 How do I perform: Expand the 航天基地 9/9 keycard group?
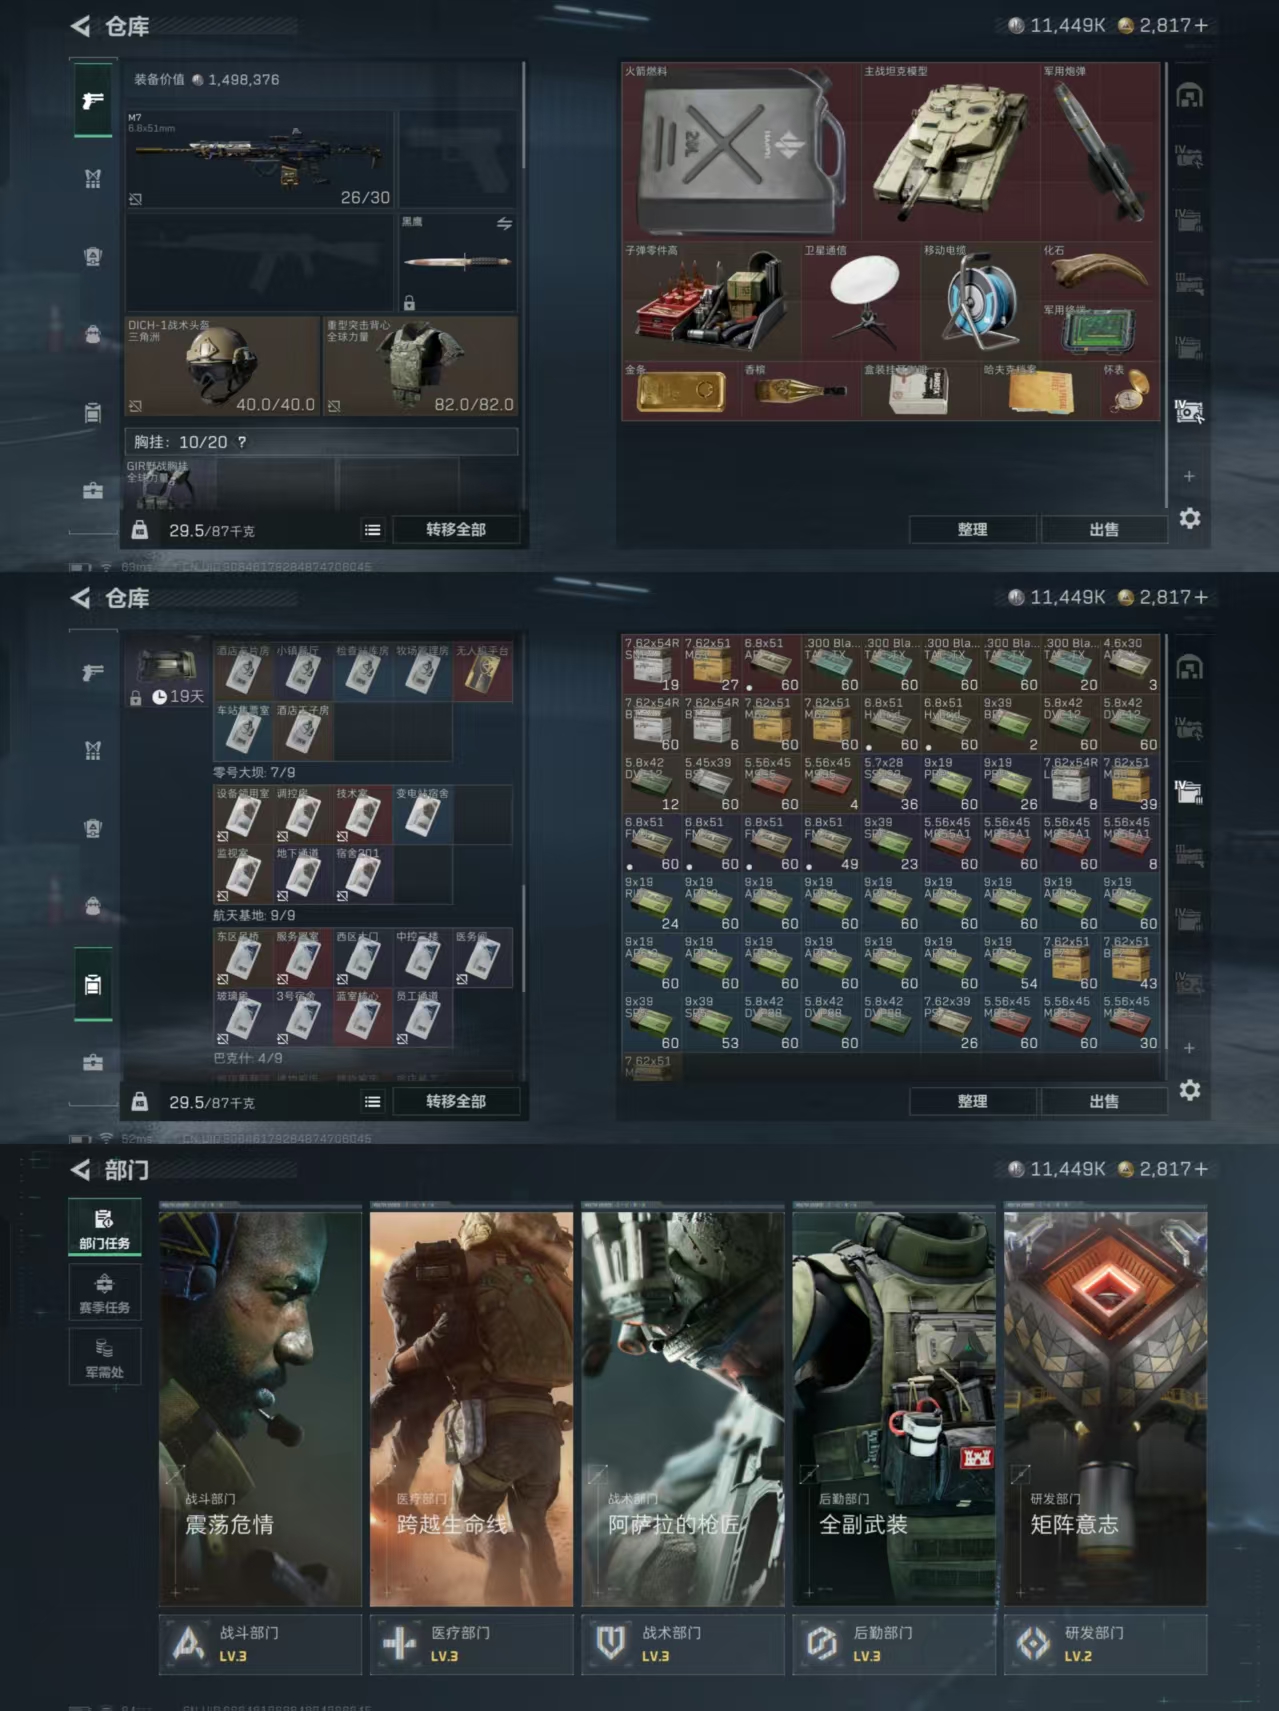pos(254,915)
